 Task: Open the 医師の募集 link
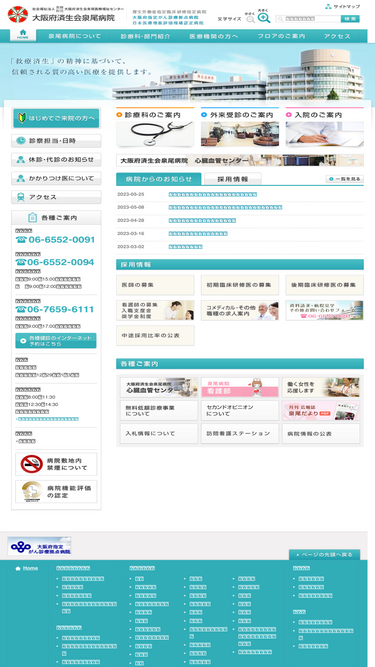155,285
